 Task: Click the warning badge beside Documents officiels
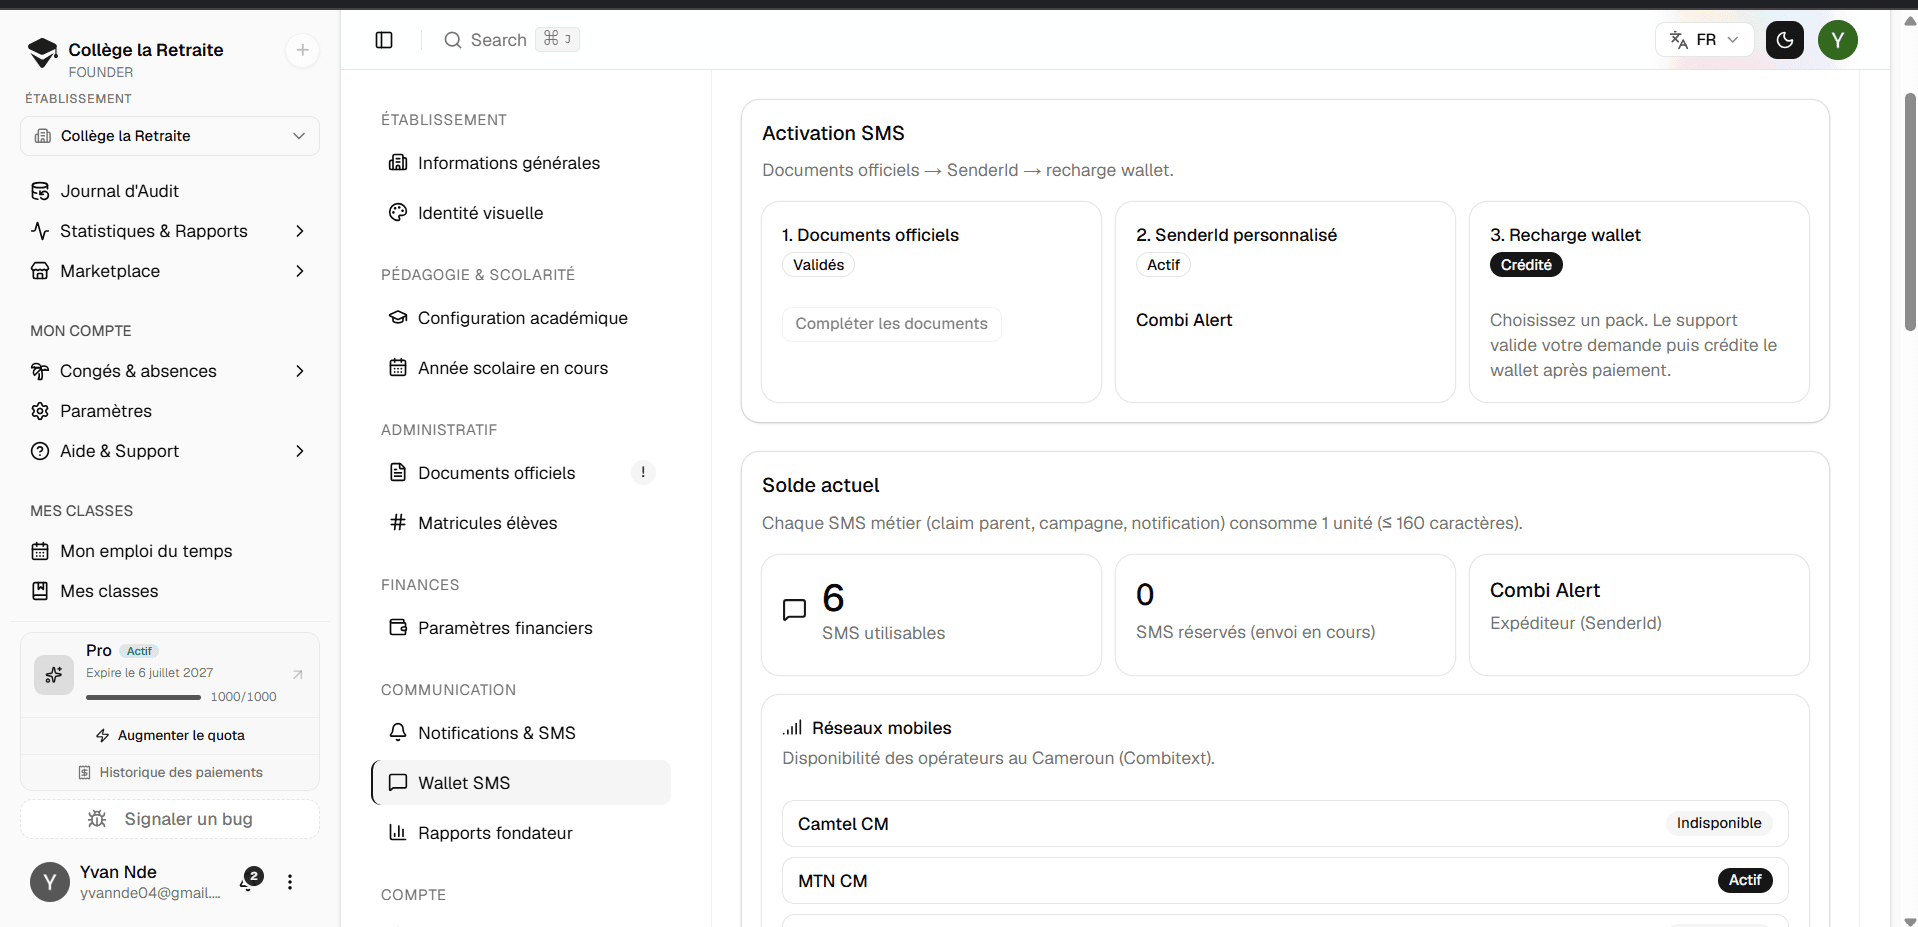[x=643, y=472]
